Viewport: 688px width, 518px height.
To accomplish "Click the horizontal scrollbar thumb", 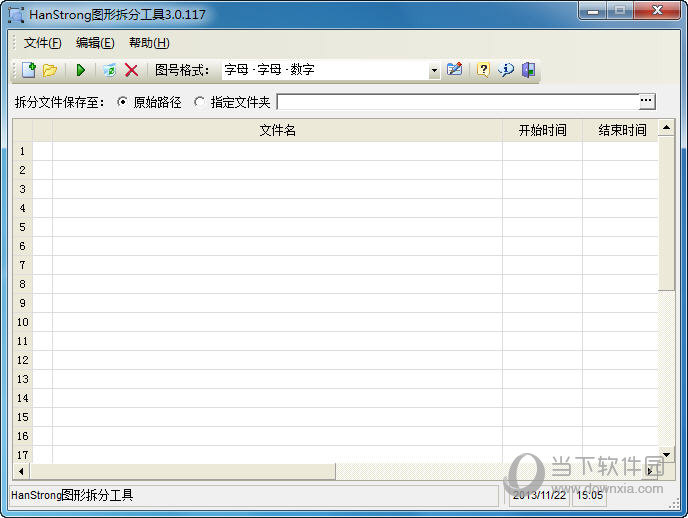I will tap(183, 472).
